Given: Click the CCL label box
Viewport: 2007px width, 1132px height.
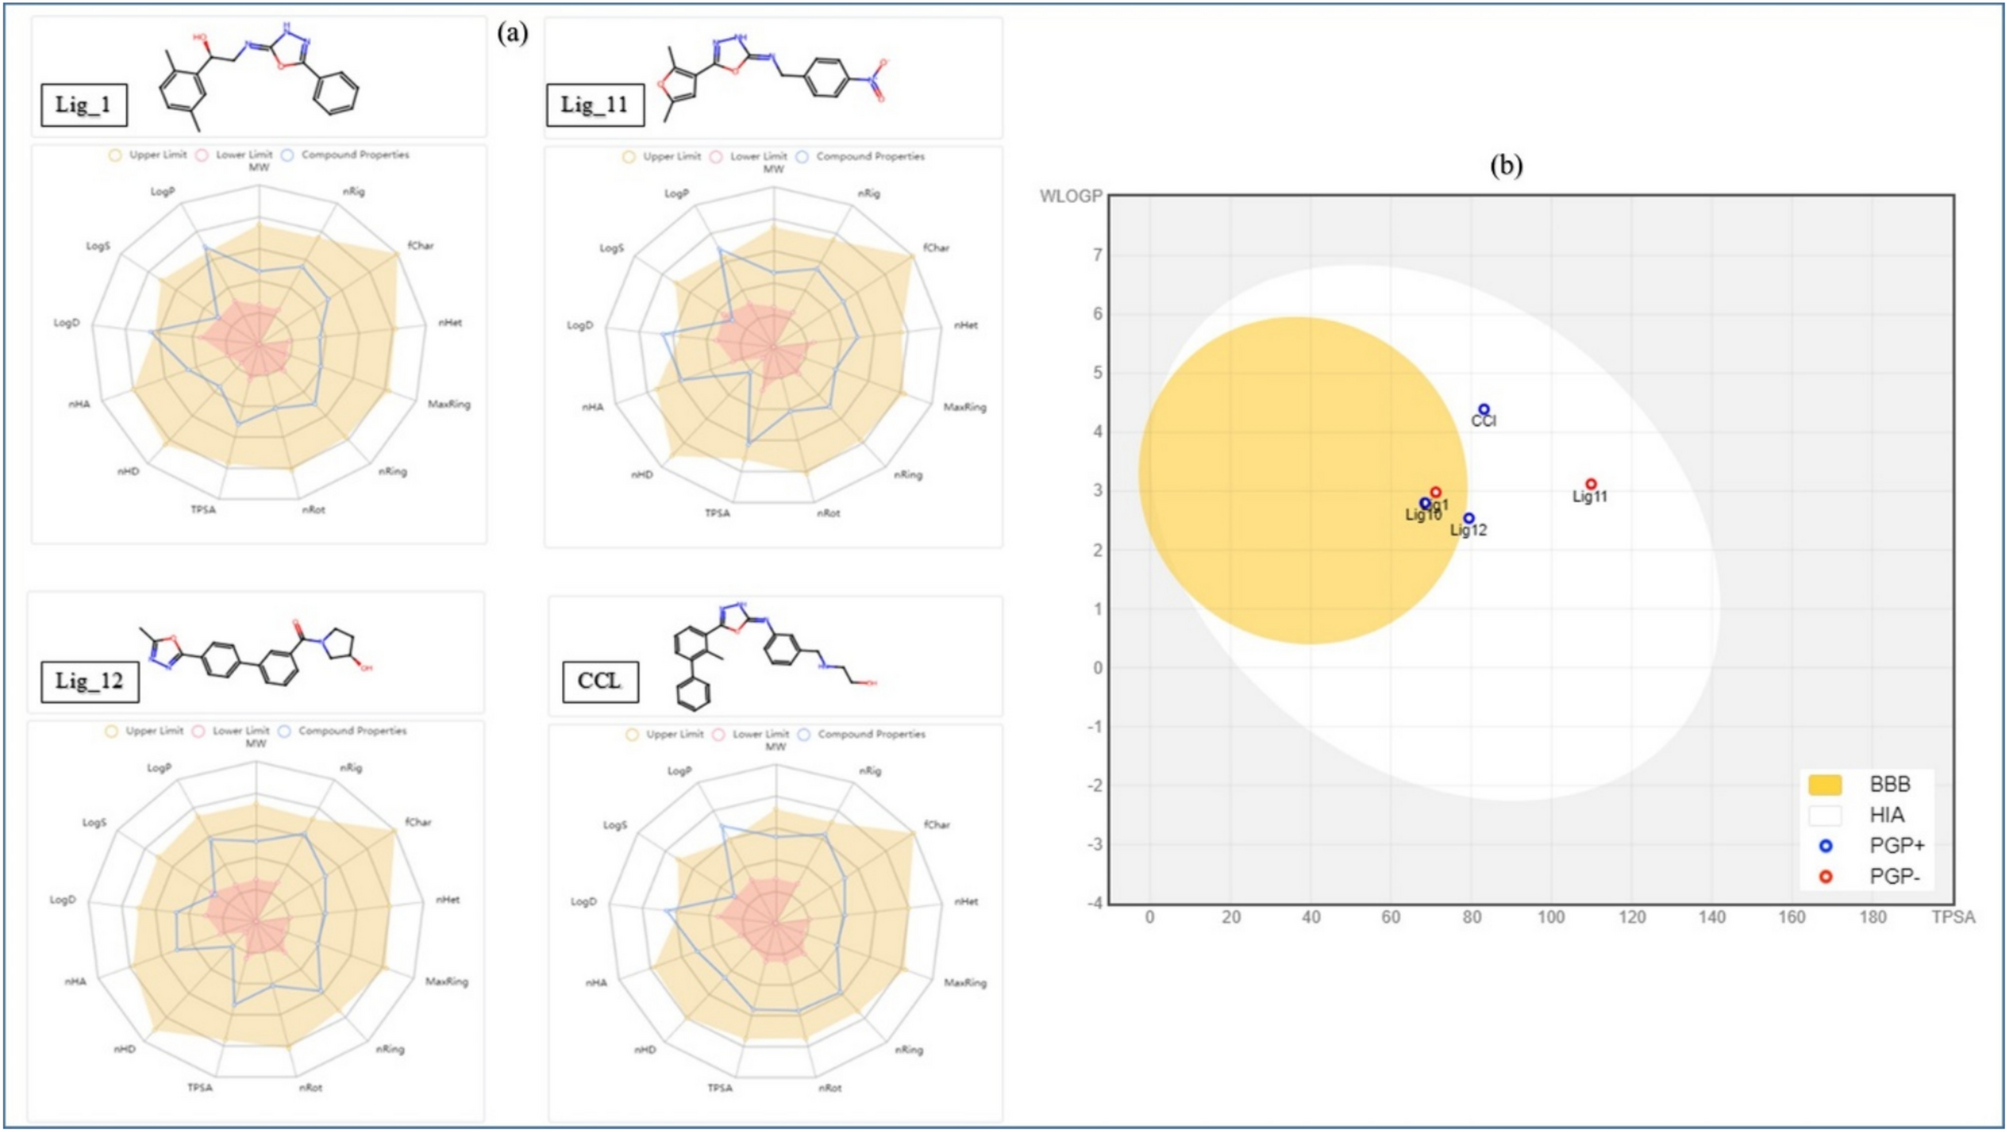Looking at the screenshot, I should pos(600,681).
